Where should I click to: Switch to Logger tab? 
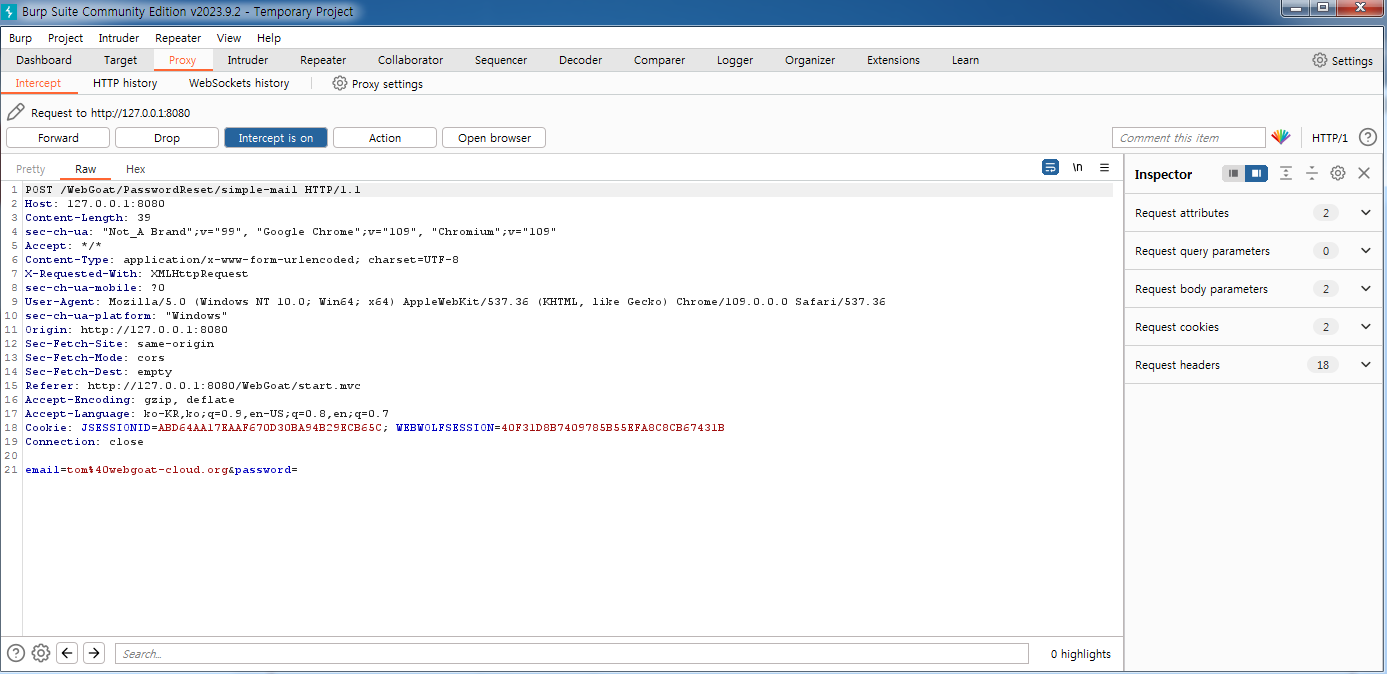point(735,60)
